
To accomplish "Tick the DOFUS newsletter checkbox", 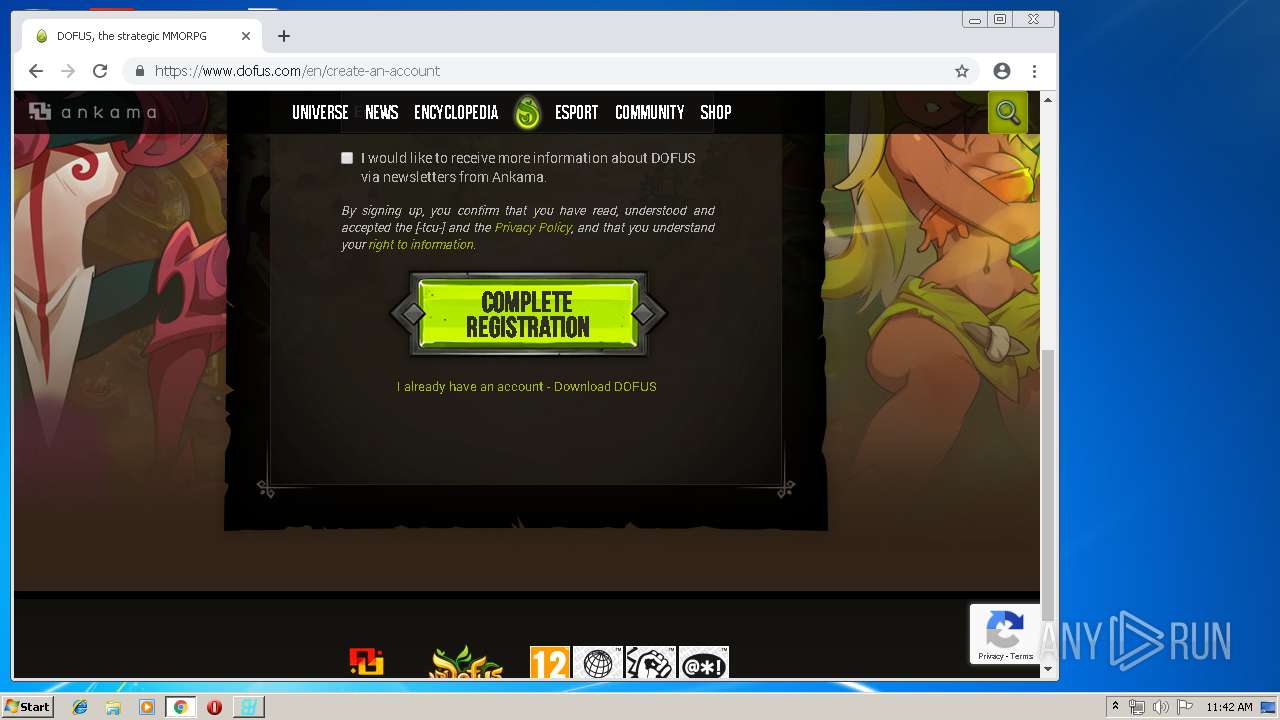I will (x=347, y=158).
